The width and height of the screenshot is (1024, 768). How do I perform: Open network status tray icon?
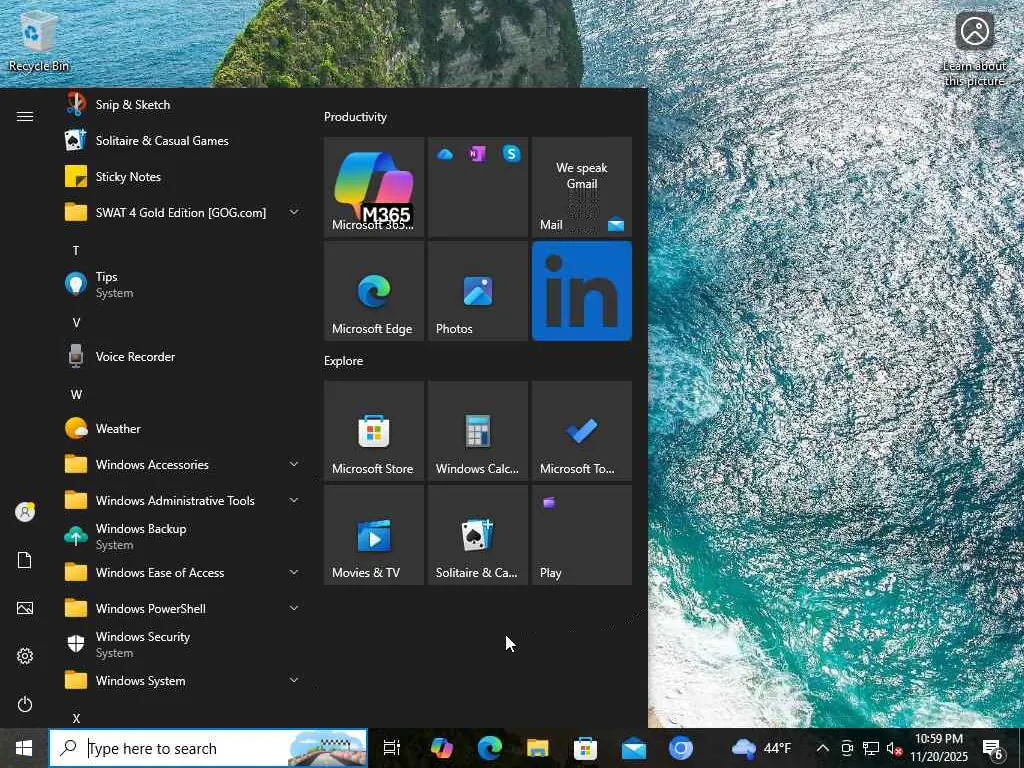coord(871,748)
